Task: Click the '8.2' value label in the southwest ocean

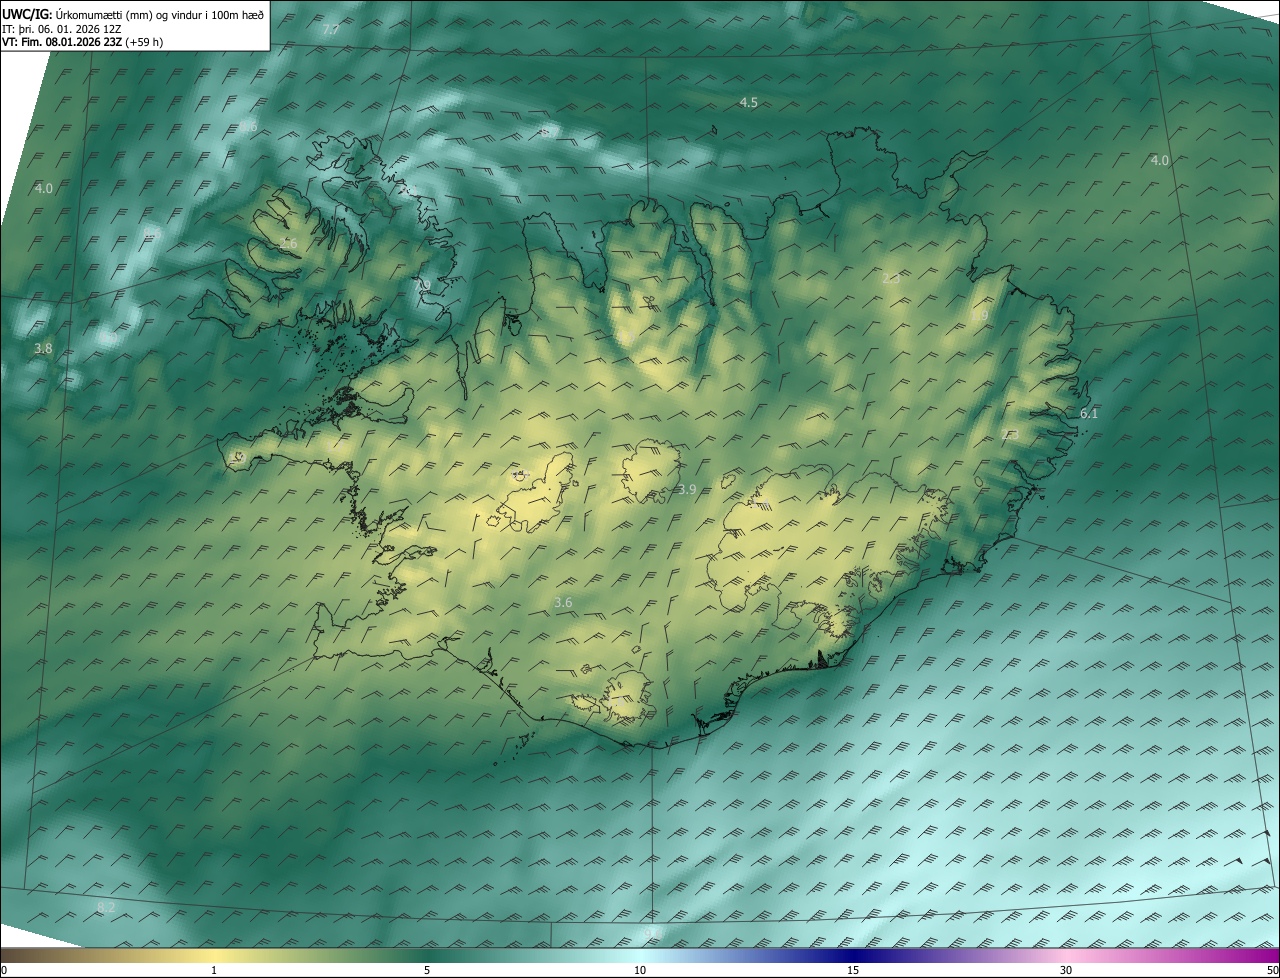Action: (x=106, y=907)
